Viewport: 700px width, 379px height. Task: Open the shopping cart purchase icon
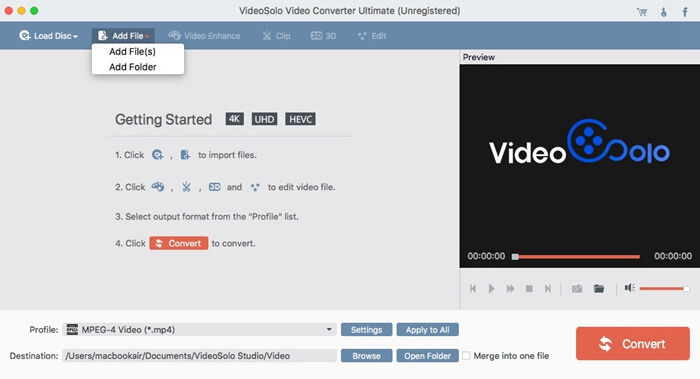click(x=642, y=12)
